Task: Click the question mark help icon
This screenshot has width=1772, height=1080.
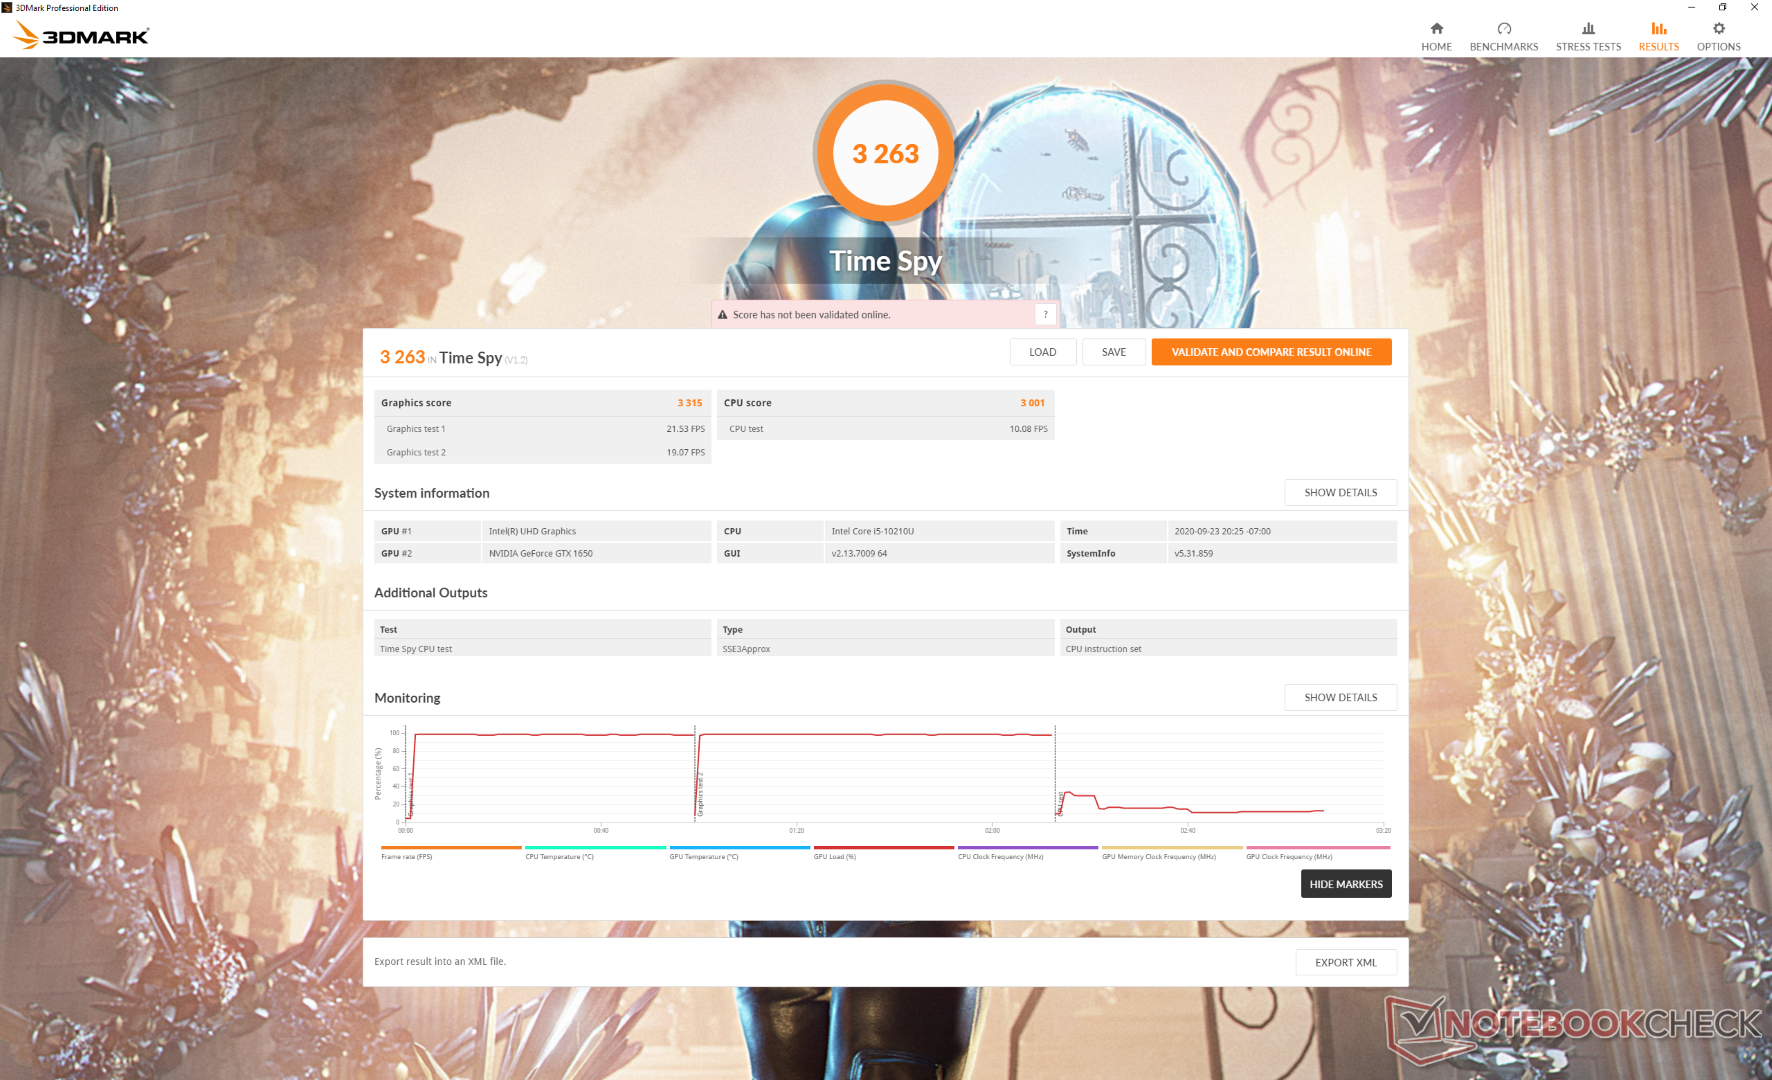Action: pos(1045,314)
